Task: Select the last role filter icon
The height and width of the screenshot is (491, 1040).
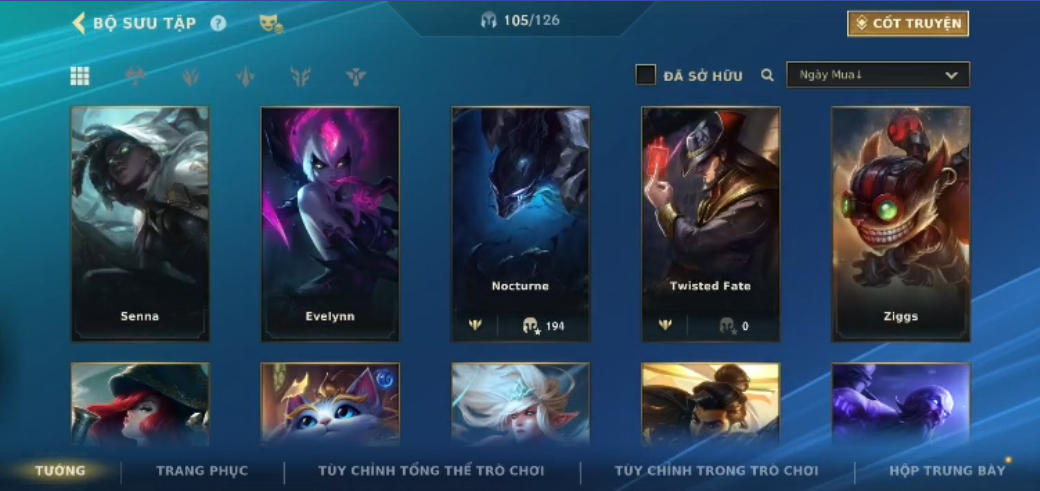Action: (356, 77)
